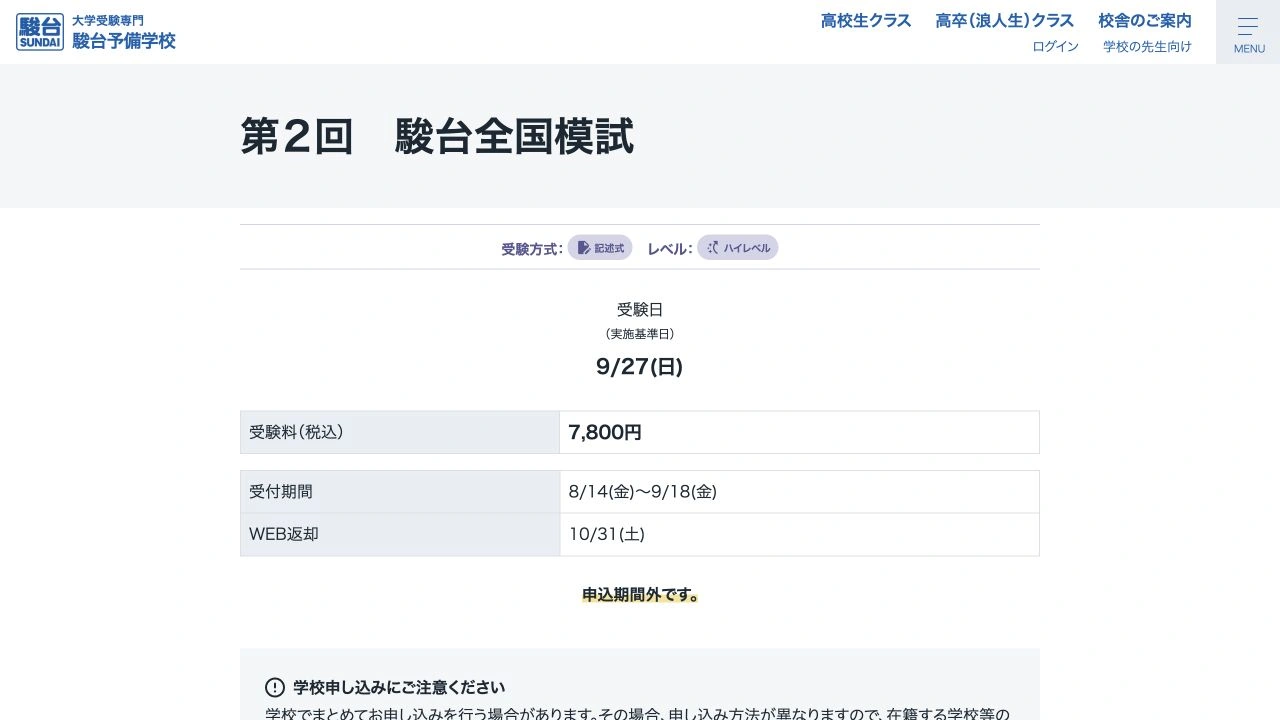
Task: Click the 10/31(土) return date value
Action: tap(607, 534)
